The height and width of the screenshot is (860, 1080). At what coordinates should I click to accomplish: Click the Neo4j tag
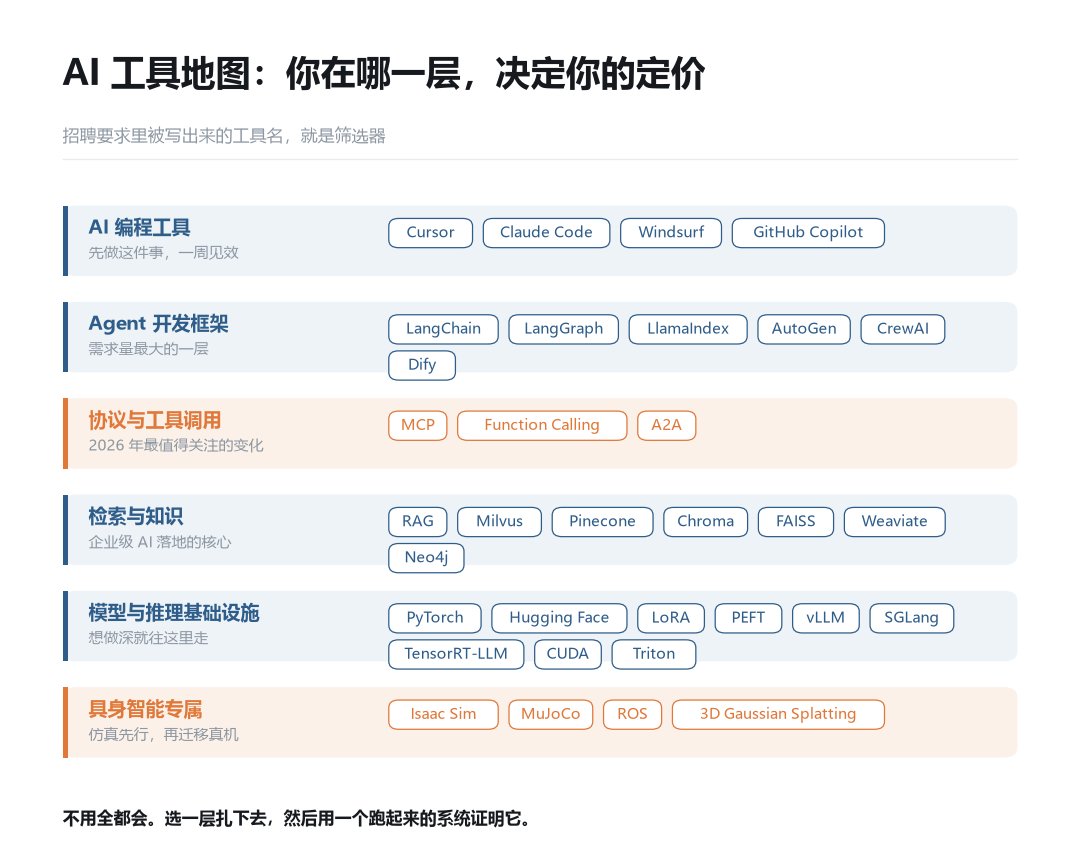[426, 558]
